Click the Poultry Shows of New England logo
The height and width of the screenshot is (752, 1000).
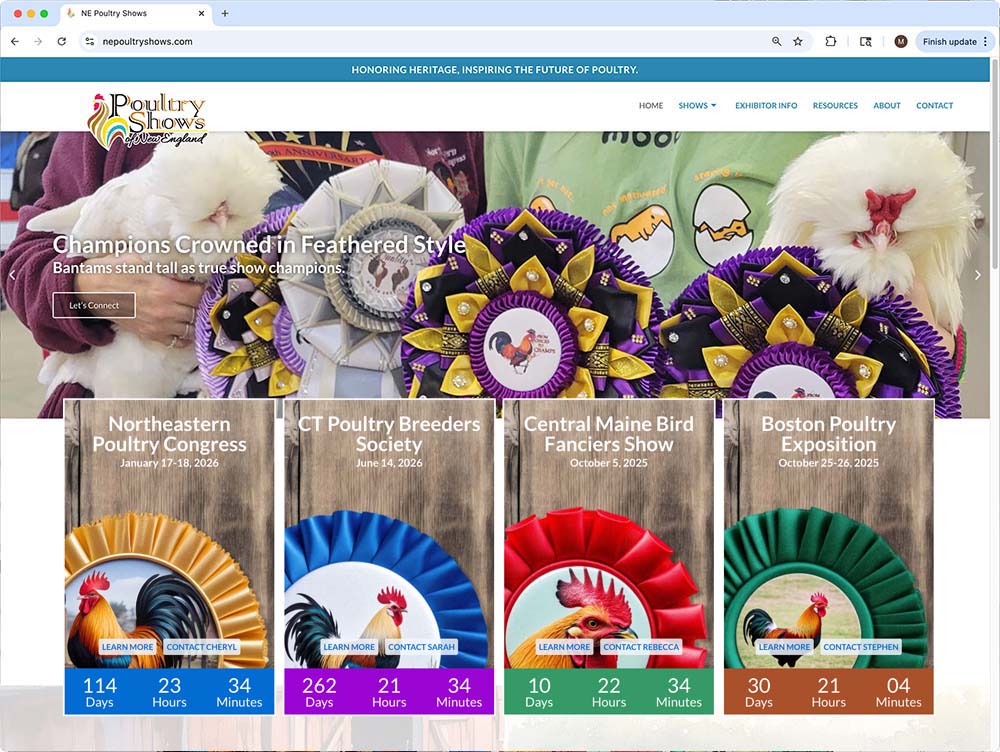pos(147,120)
